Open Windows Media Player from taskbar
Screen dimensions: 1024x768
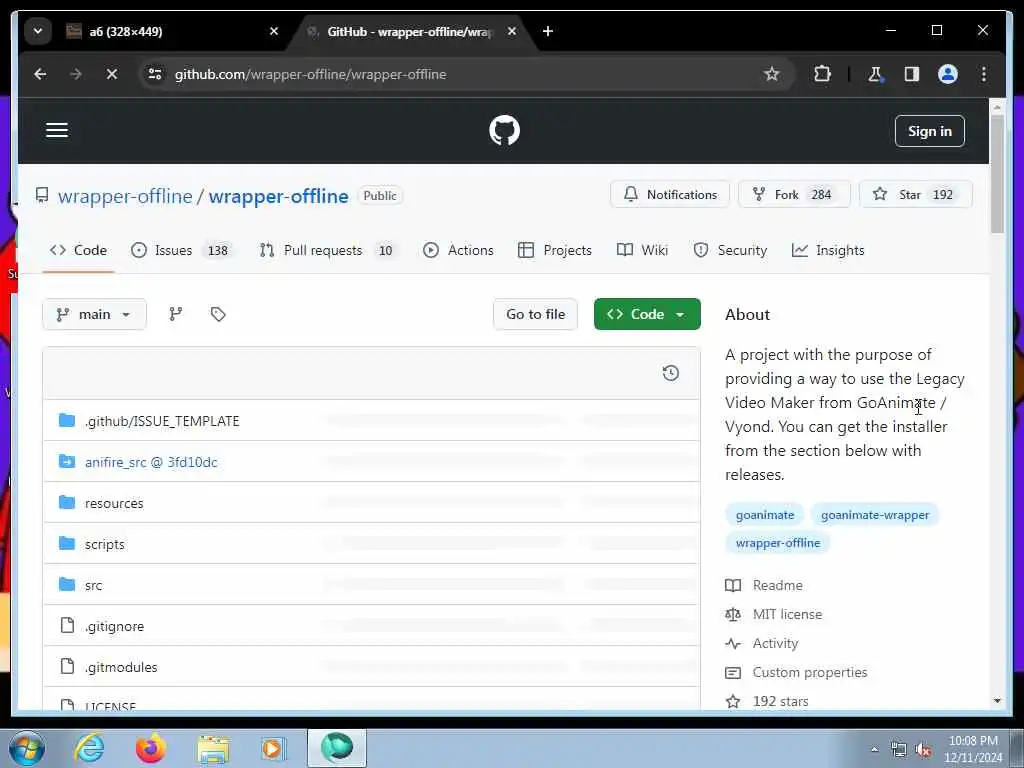click(273, 748)
